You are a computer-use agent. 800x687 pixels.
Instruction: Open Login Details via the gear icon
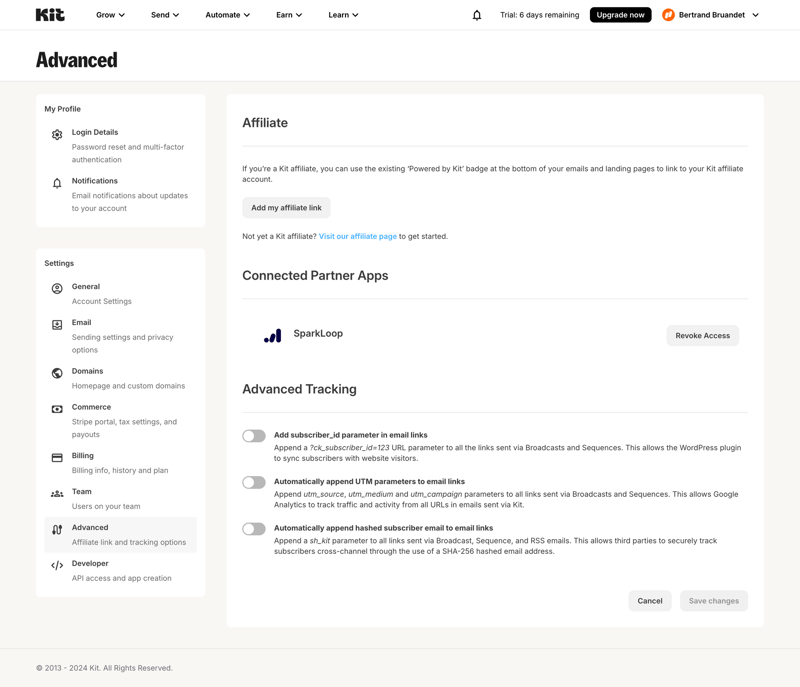pos(57,132)
